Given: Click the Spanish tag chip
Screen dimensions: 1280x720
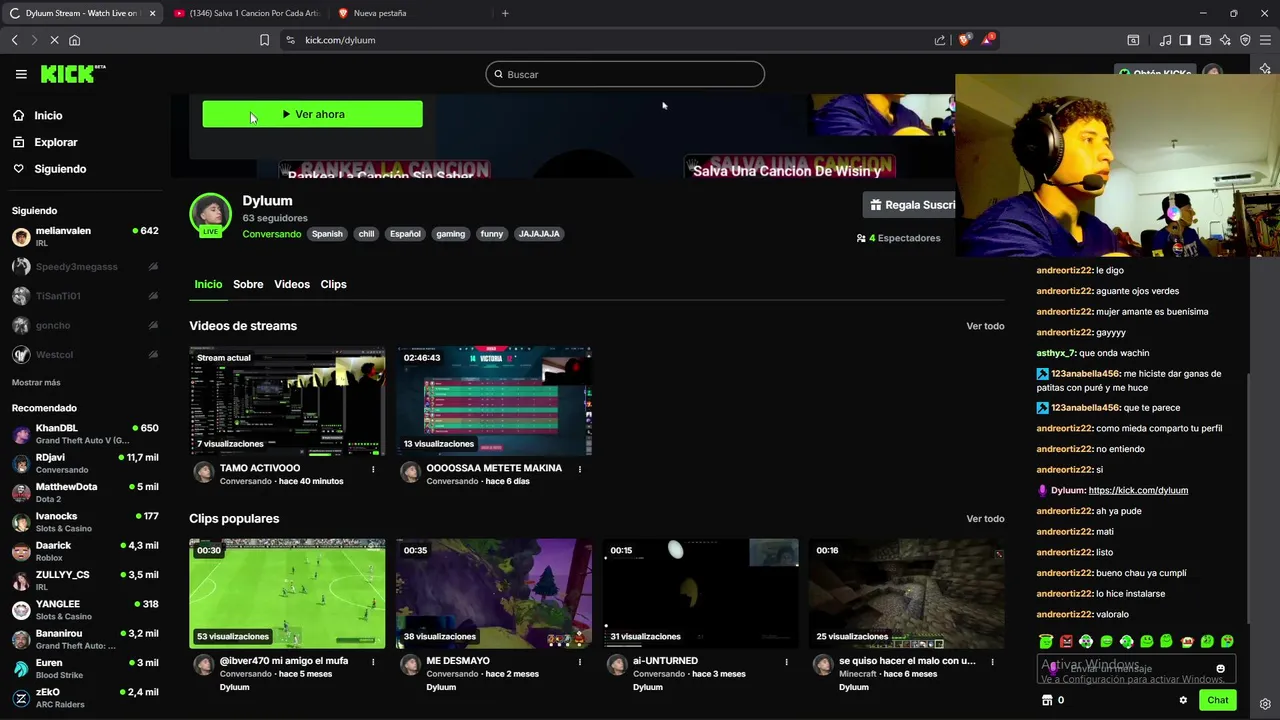Looking at the screenshot, I should coord(327,234).
